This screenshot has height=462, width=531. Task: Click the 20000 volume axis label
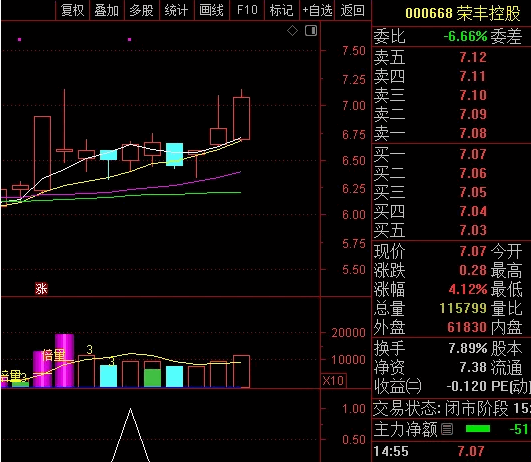[x=348, y=333]
